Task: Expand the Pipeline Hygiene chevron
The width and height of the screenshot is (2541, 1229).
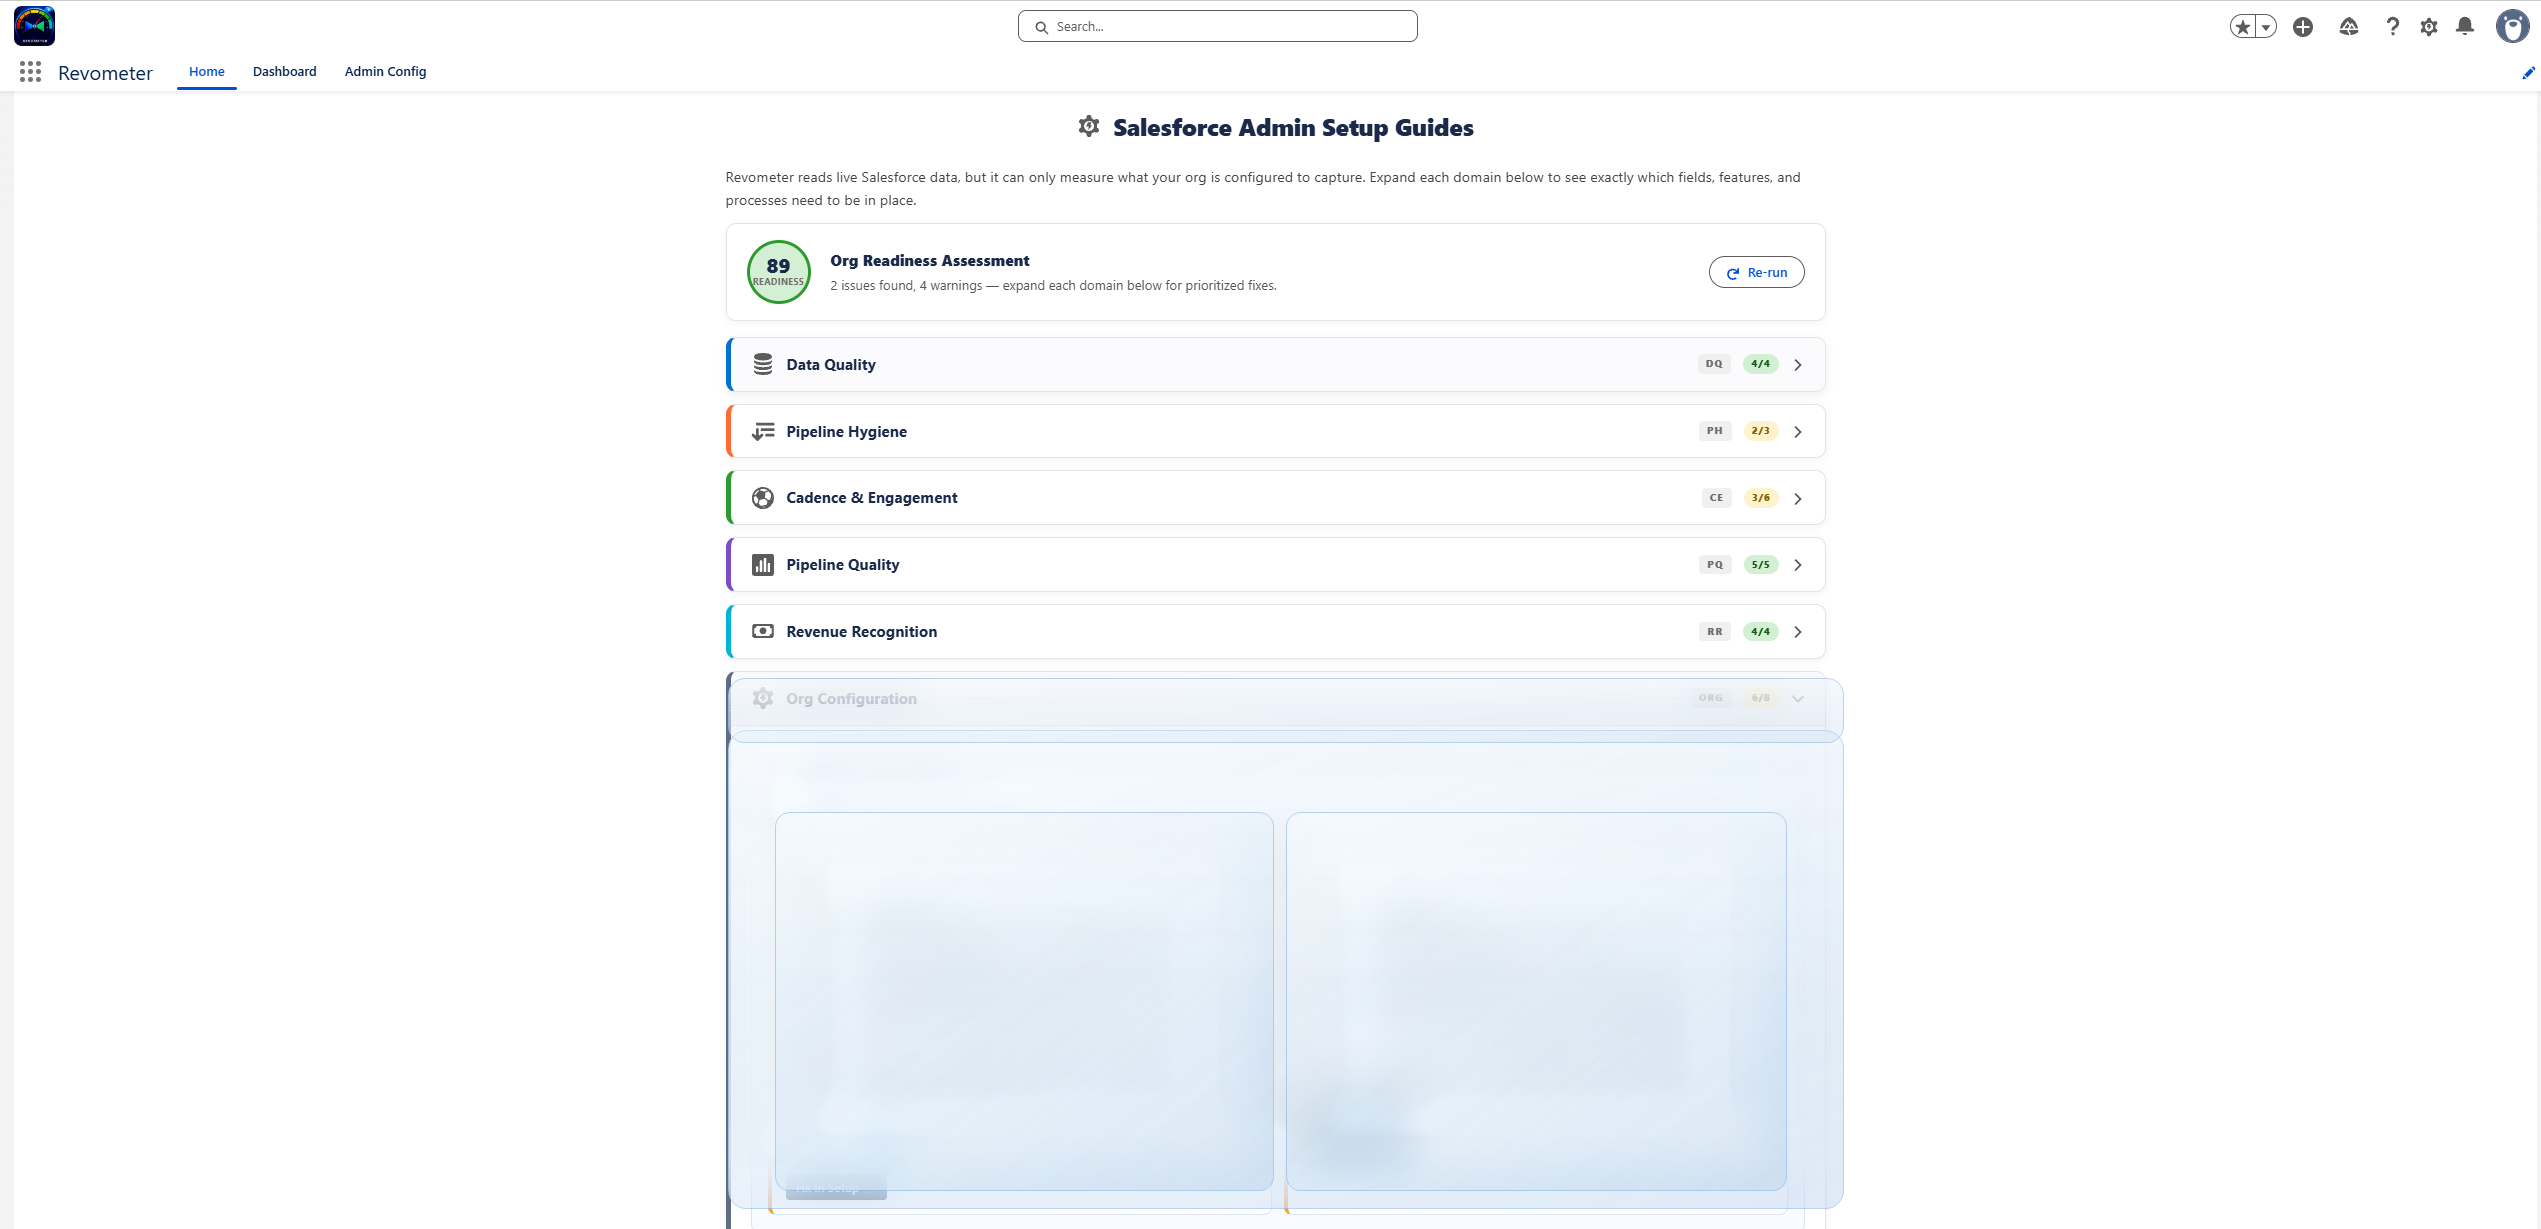Action: pyautogui.click(x=1798, y=432)
